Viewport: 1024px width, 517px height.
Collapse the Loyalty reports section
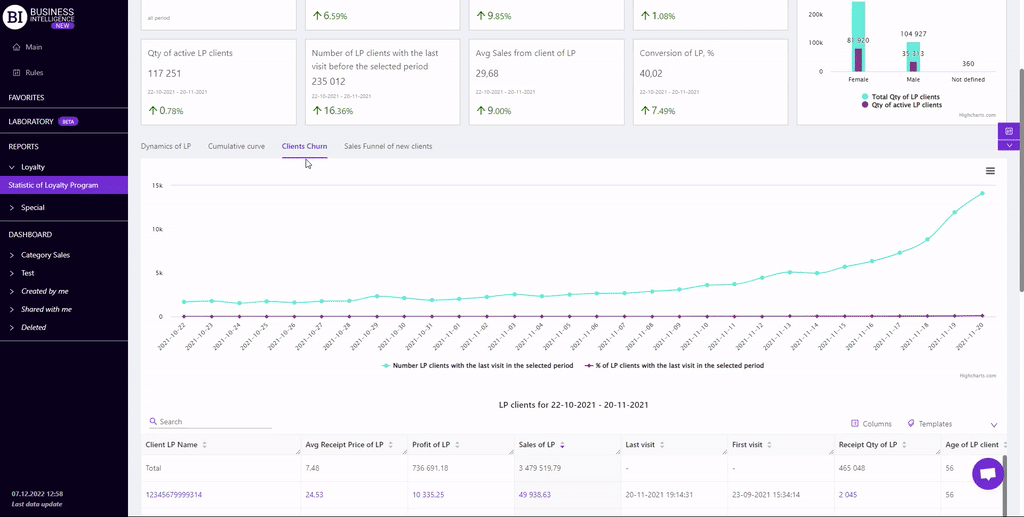[12, 167]
